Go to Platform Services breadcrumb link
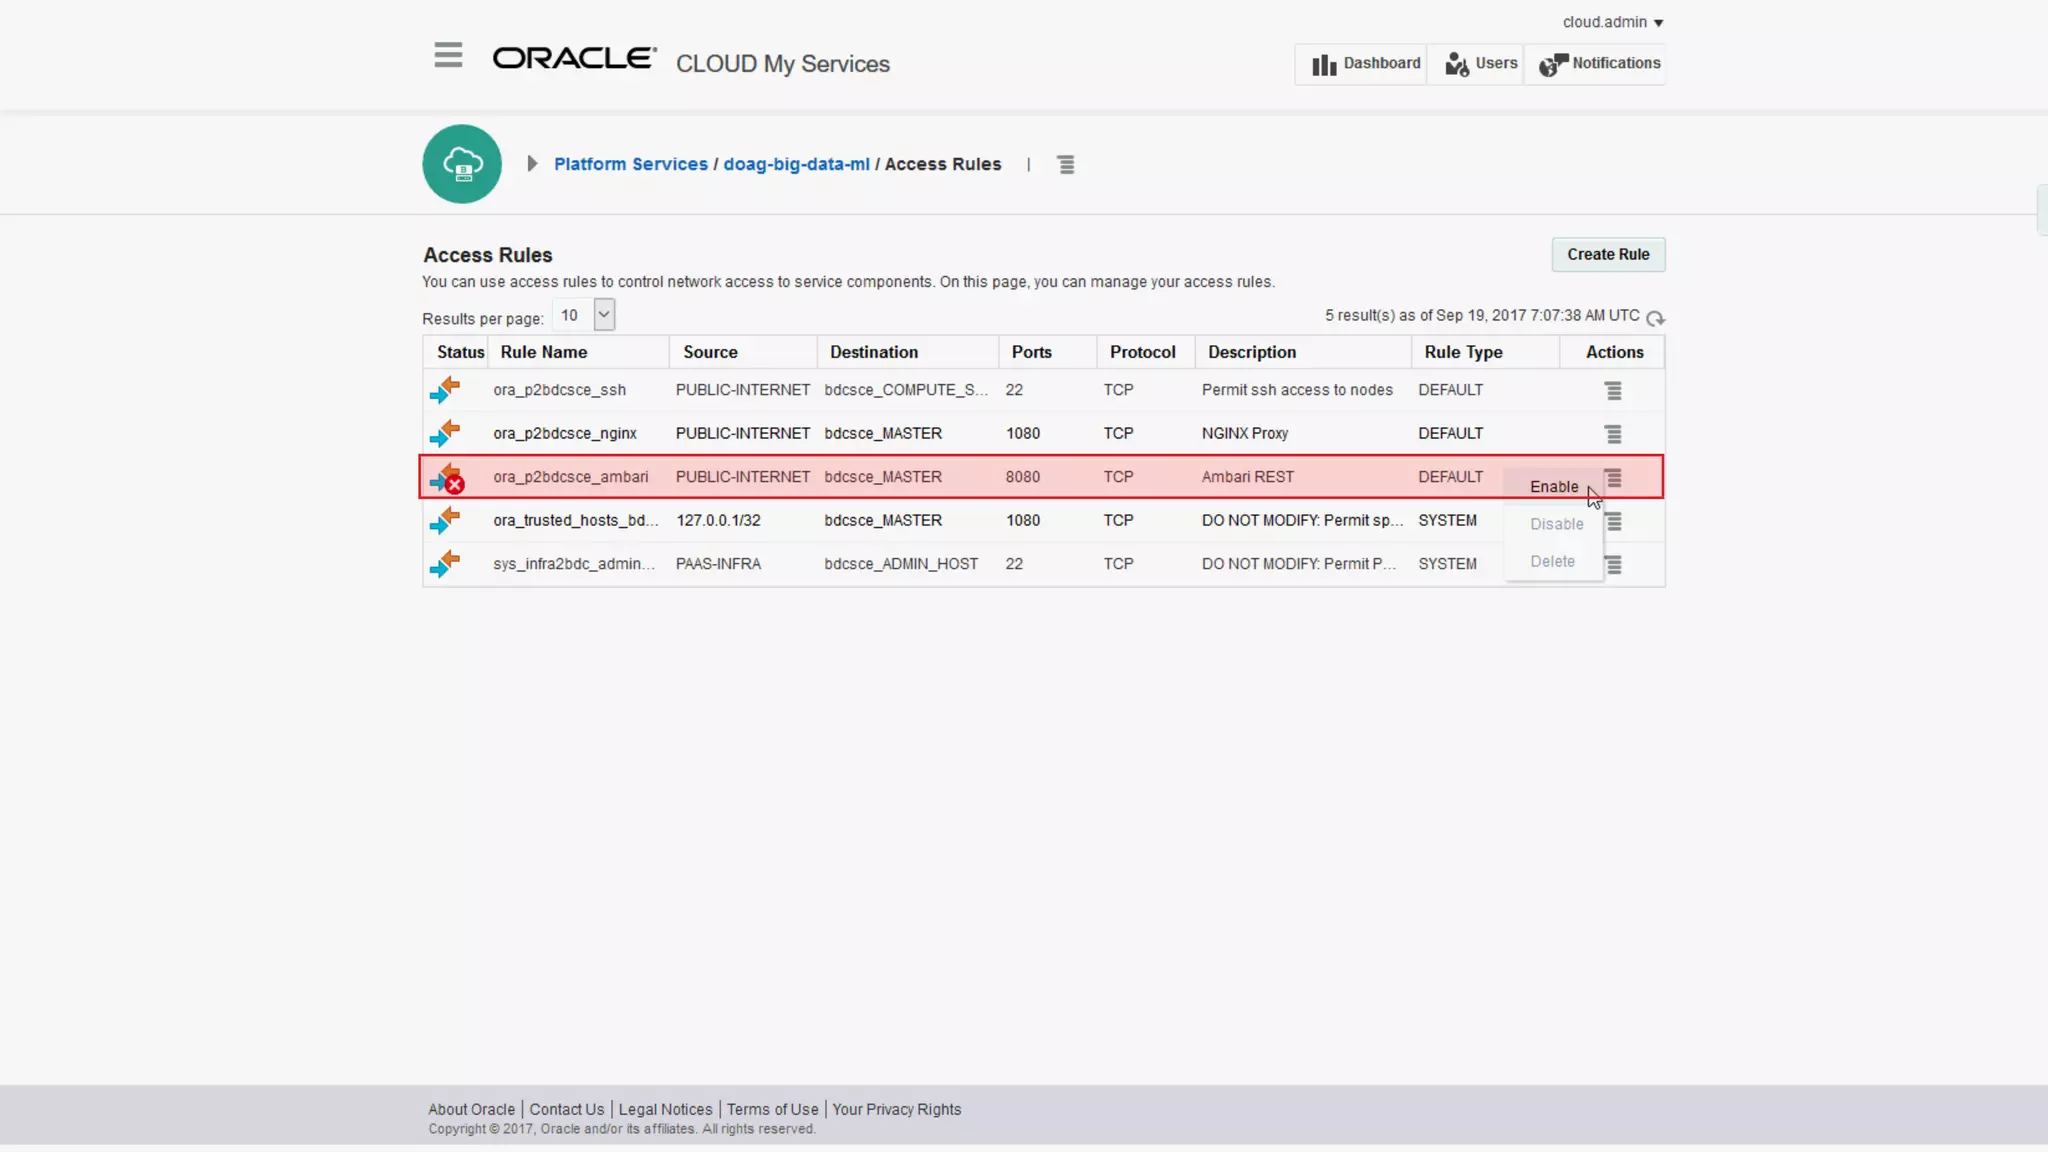2048x1152 pixels. coord(630,164)
